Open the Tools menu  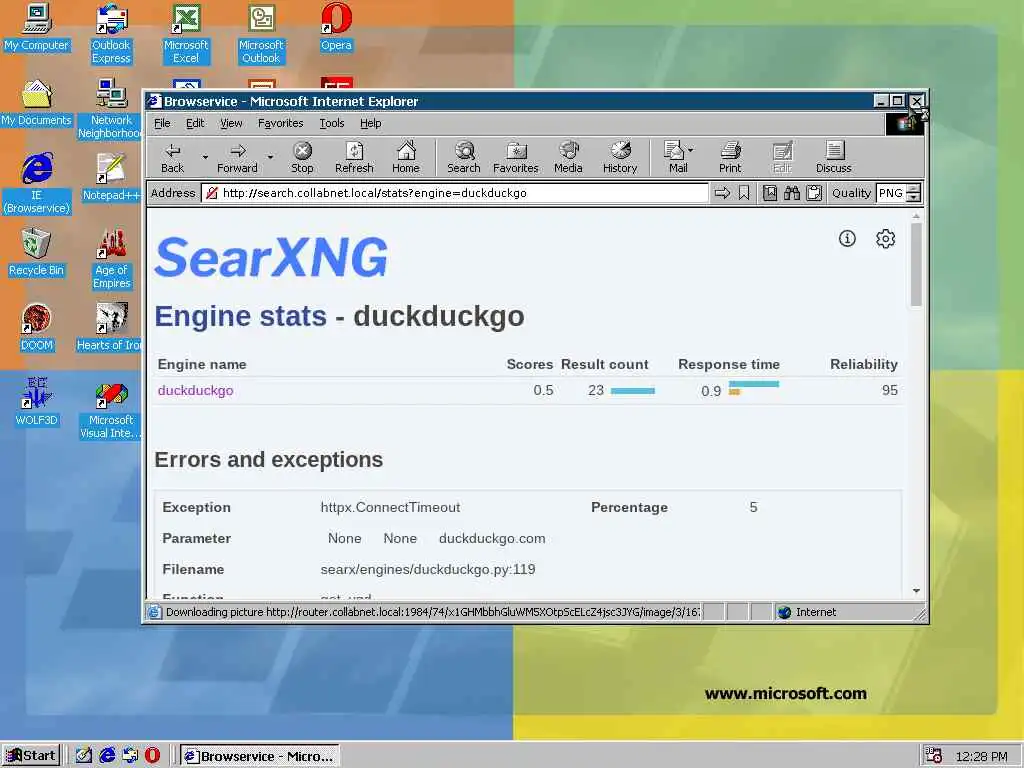click(x=332, y=123)
